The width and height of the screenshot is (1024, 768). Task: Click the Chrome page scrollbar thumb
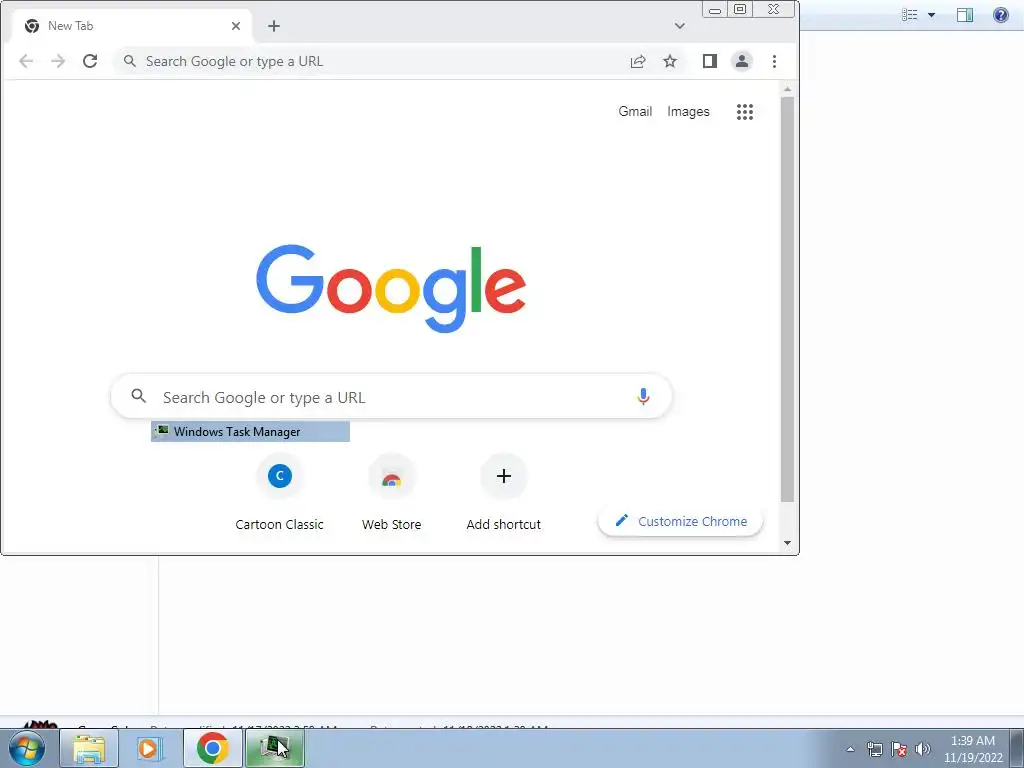pyautogui.click(x=788, y=299)
